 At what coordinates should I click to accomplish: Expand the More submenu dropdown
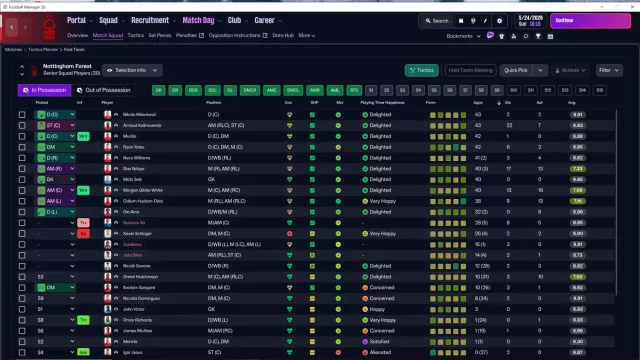[x=307, y=36]
